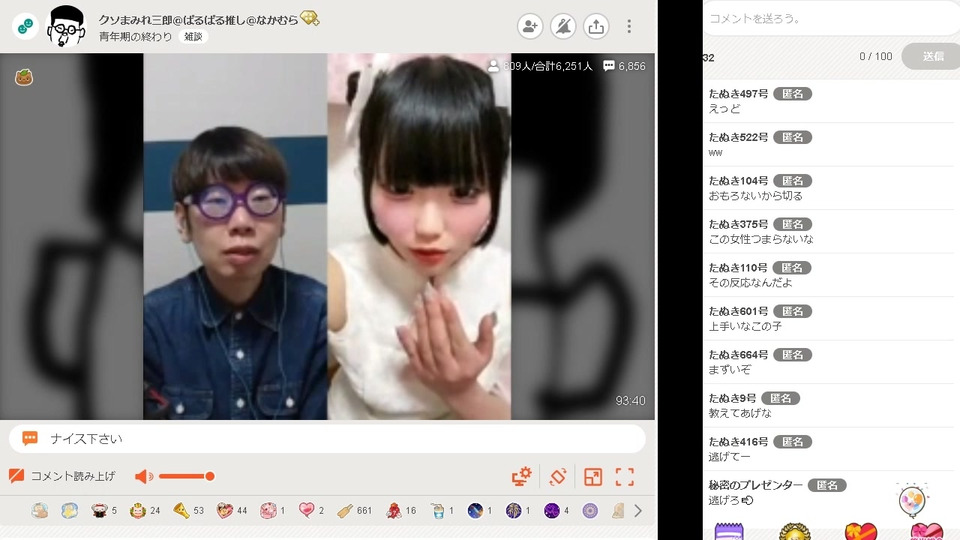This screenshot has width=960, height=540.
Task: Select comment 上手いなこの子
Action: click(745, 326)
